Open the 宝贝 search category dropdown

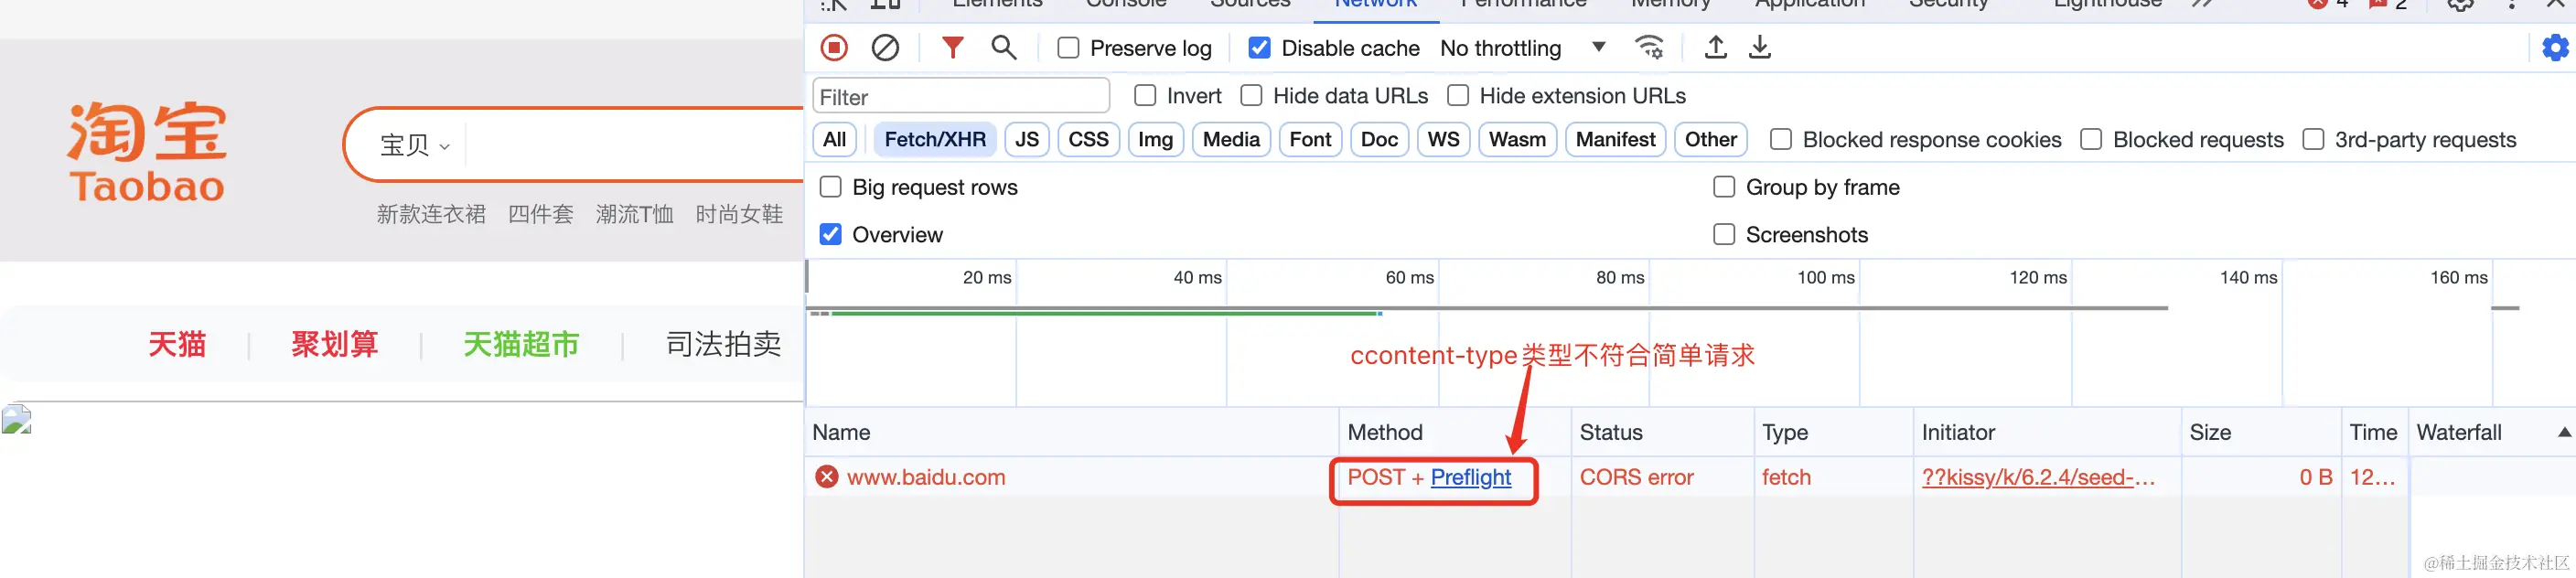point(414,146)
